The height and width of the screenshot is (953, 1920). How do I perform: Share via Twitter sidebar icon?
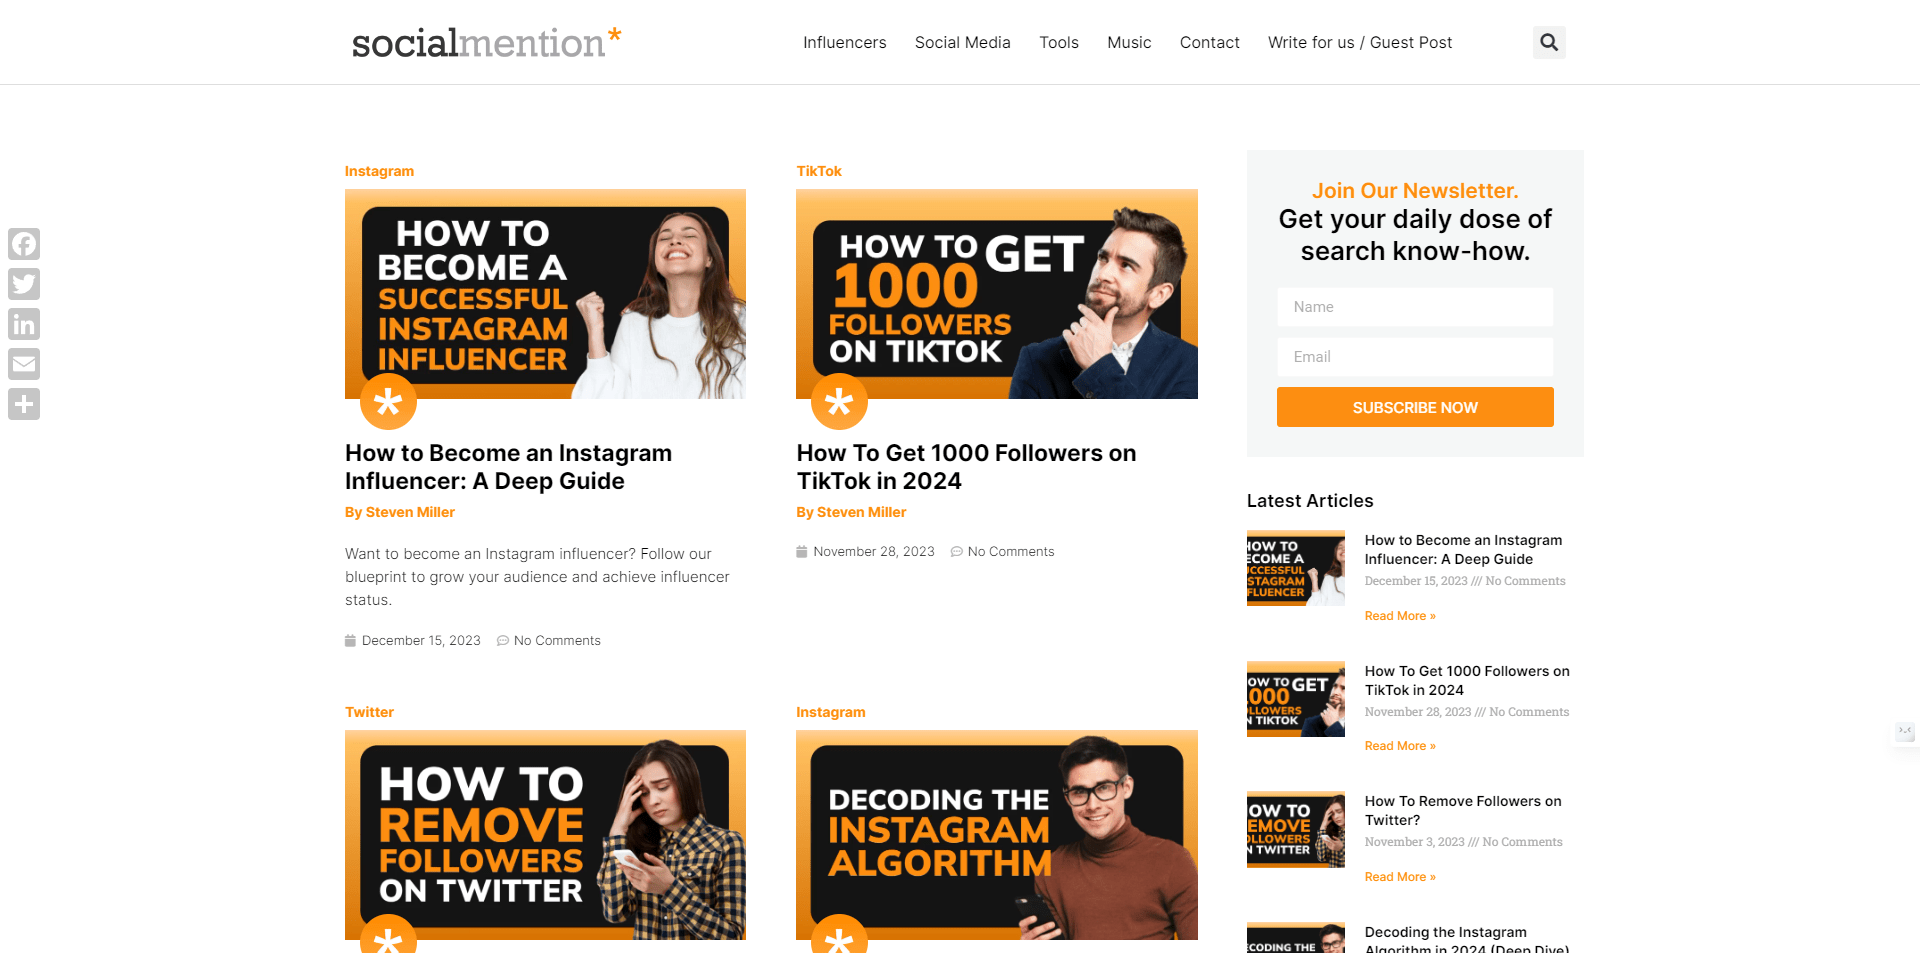point(24,284)
